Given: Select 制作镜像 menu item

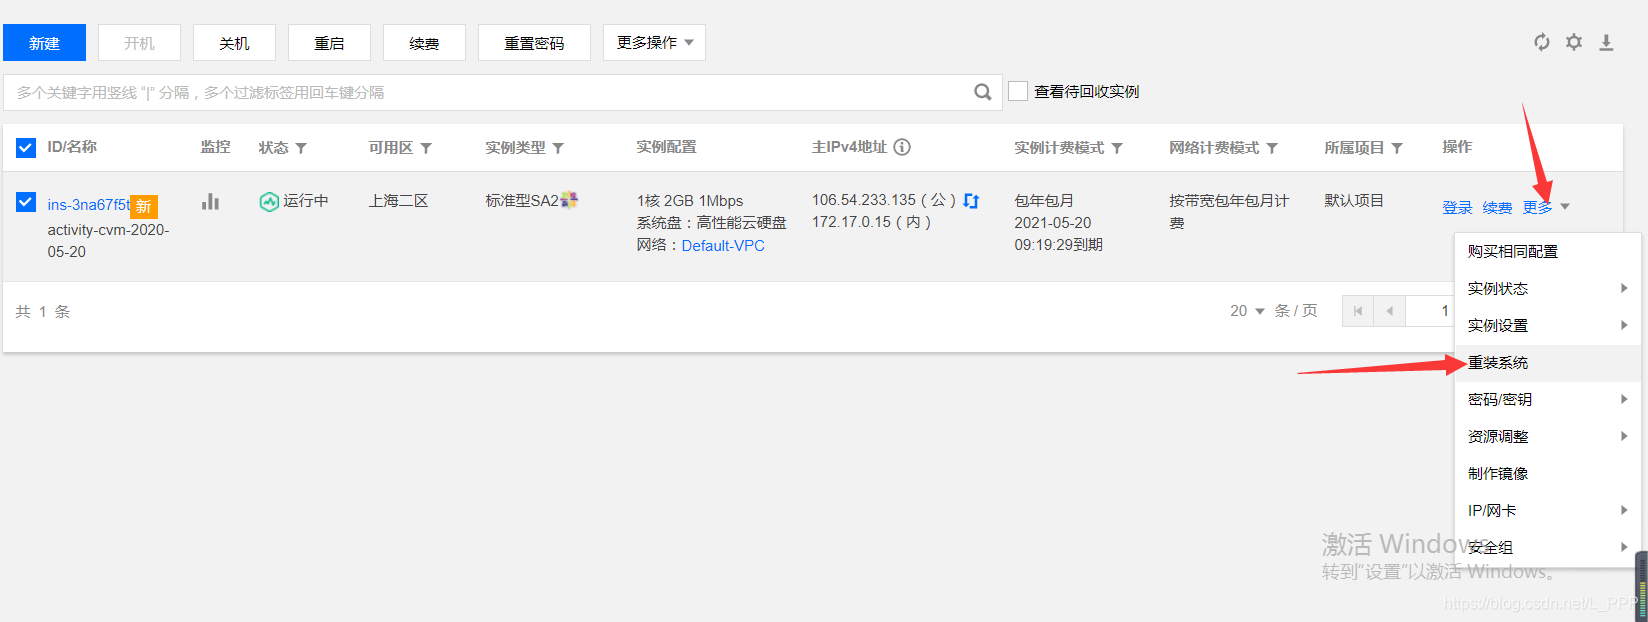Looking at the screenshot, I should tap(1548, 473).
